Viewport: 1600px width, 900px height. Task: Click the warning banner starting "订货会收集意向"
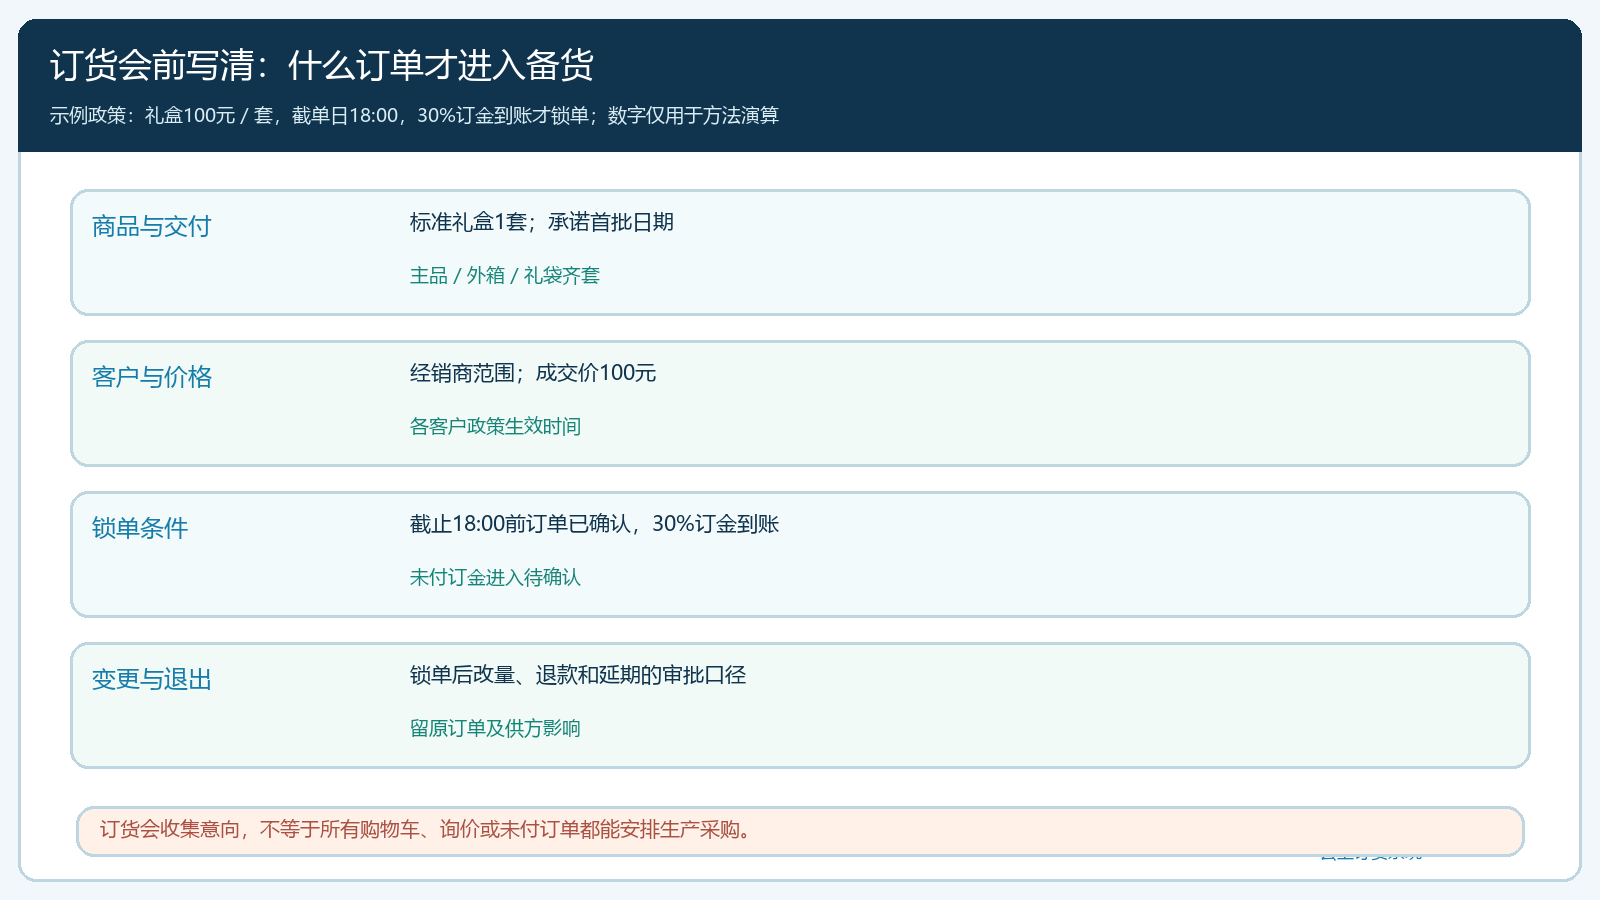click(800, 831)
